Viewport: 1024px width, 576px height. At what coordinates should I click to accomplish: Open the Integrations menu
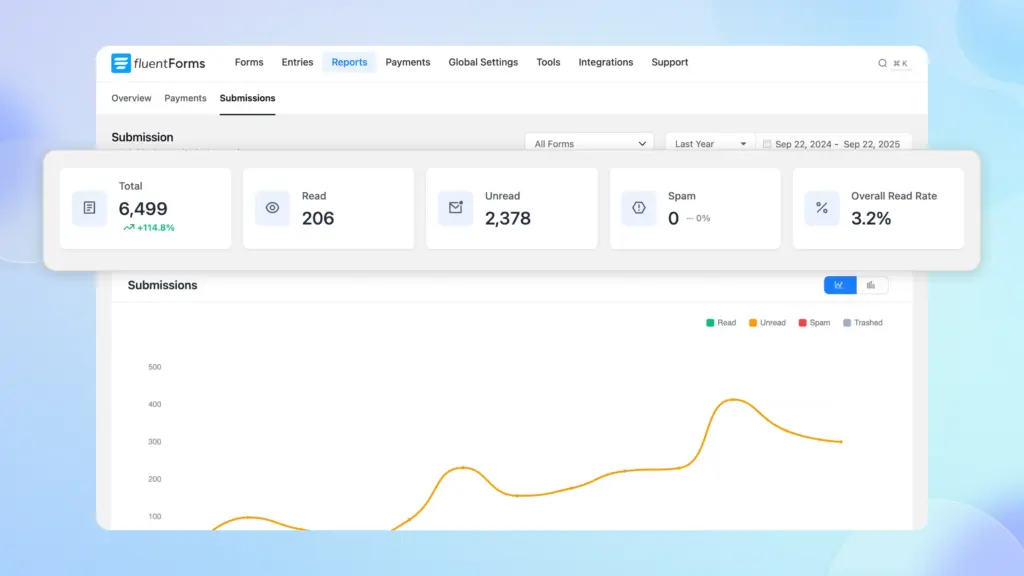[605, 62]
